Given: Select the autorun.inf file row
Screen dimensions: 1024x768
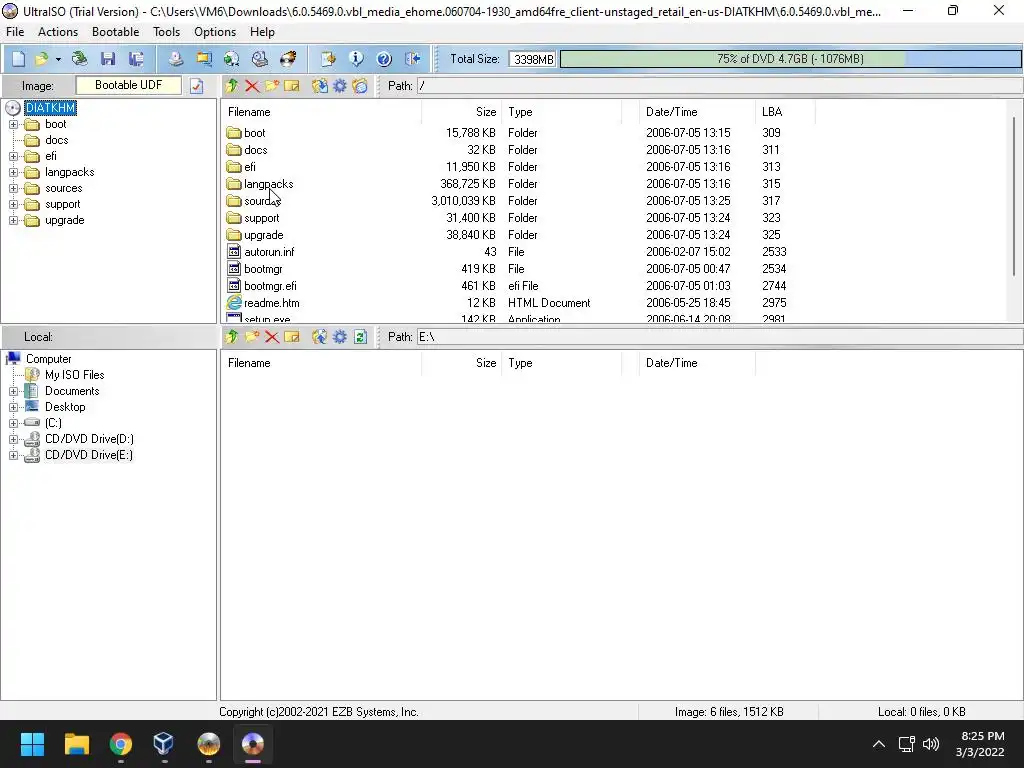Looking at the screenshot, I should tap(269, 252).
